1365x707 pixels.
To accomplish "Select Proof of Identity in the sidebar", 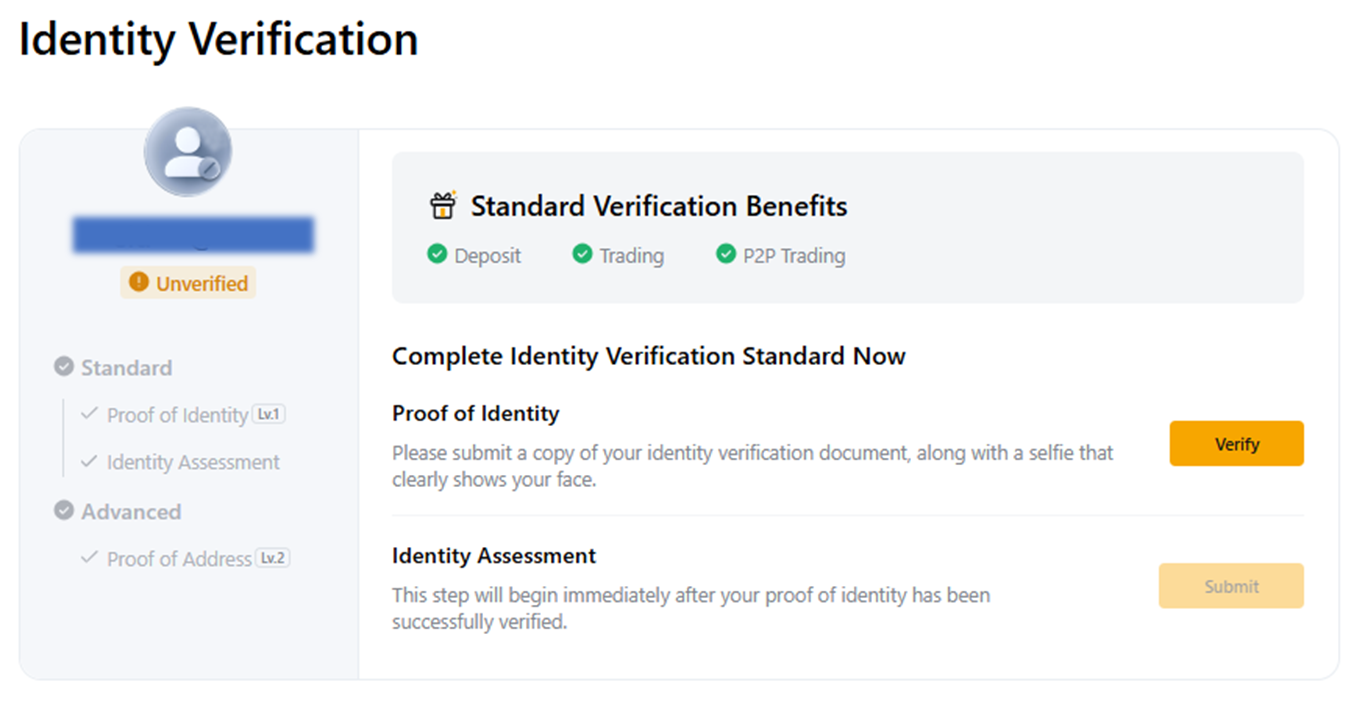I will [177, 415].
